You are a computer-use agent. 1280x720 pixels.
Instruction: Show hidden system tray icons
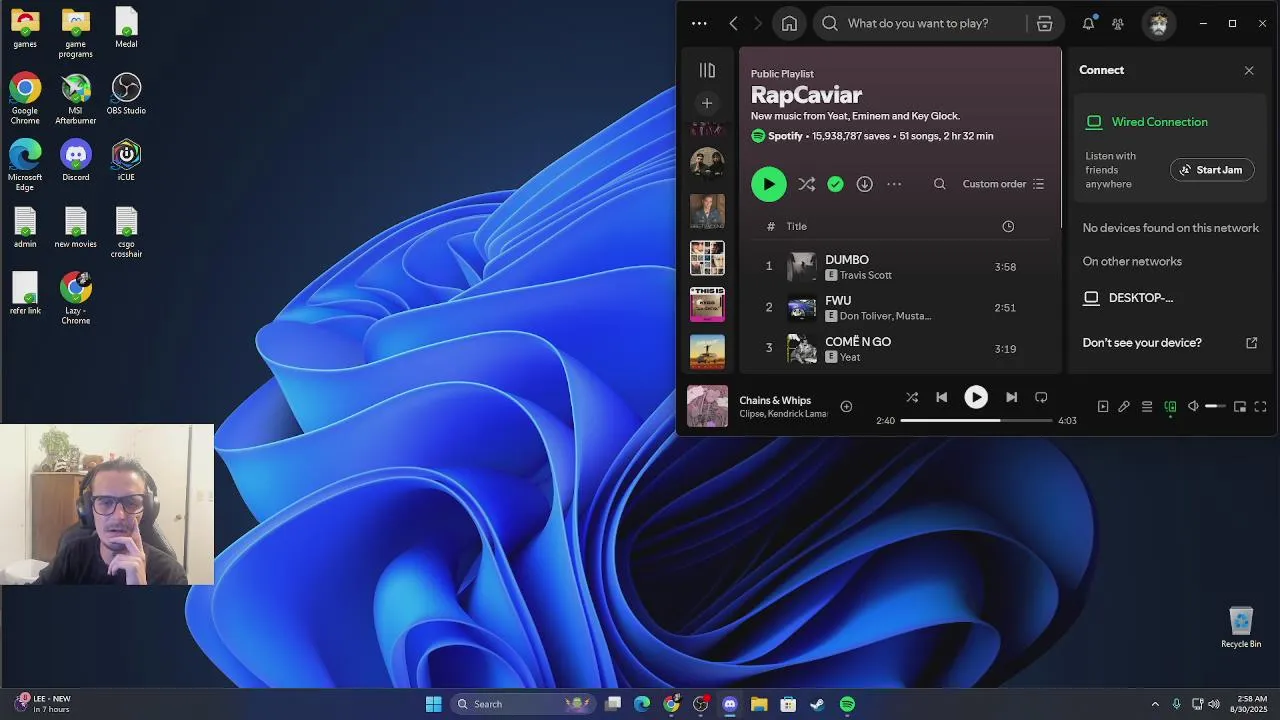click(x=1155, y=704)
